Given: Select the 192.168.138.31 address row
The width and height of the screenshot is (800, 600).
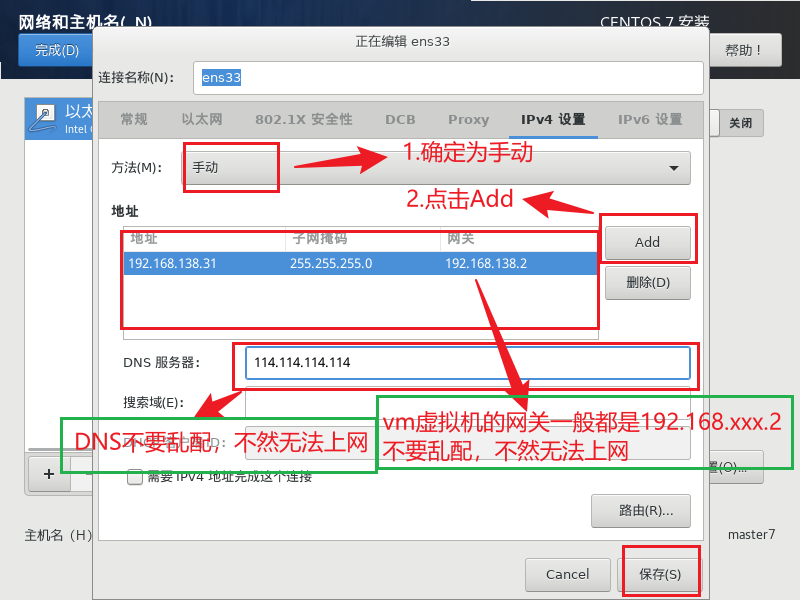Looking at the screenshot, I should click(x=360, y=264).
